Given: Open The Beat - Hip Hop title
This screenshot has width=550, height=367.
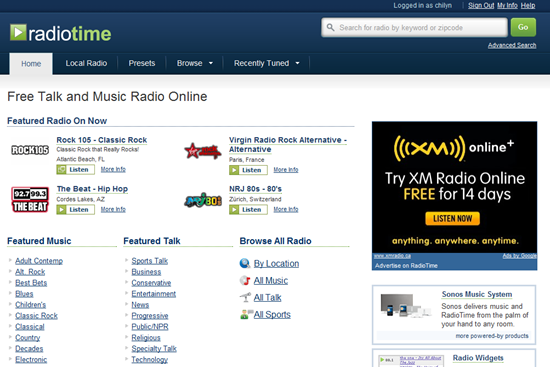Looking at the screenshot, I should pos(92,189).
